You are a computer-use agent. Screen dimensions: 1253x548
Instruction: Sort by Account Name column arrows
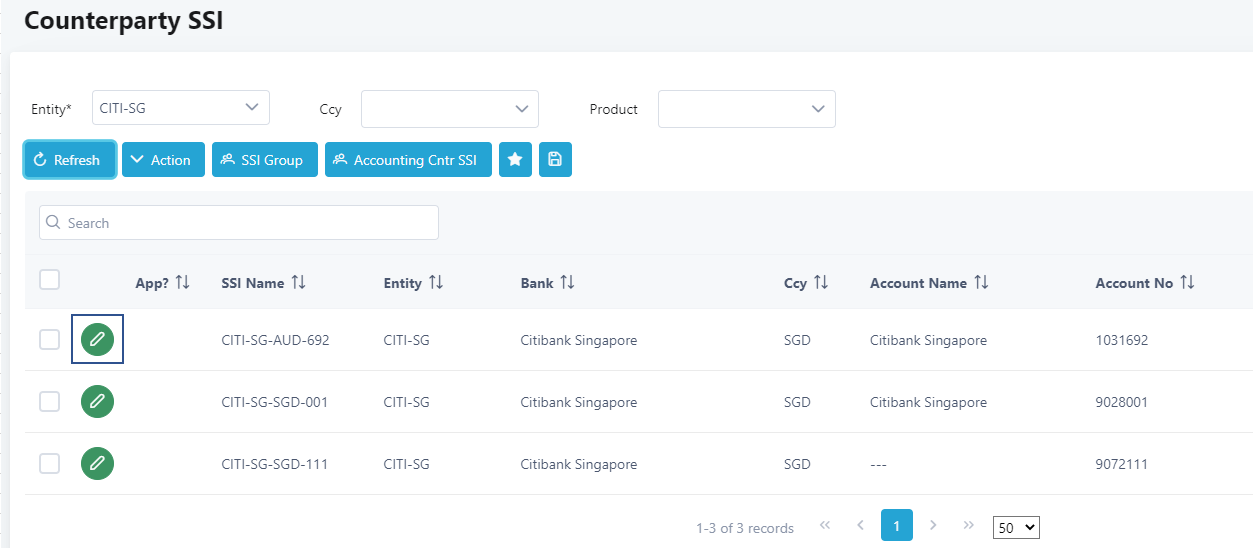pyautogui.click(x=980, y=283)
